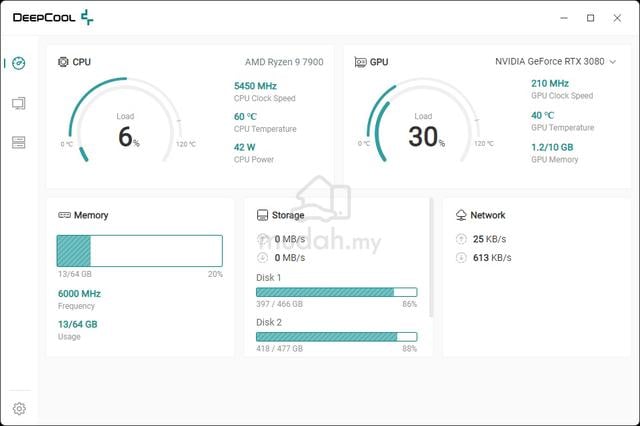Click the 13/64 GB Usage value
The height and width of the screenshot is (426, 640).
[78, 324]
